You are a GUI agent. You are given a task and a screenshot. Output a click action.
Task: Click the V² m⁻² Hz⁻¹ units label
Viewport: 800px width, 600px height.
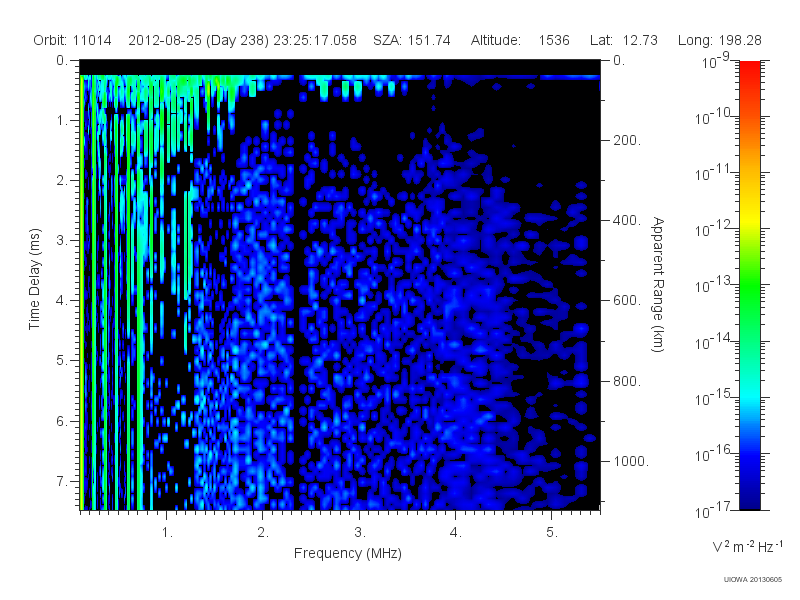pyautogui.click(x=747, y=546)
